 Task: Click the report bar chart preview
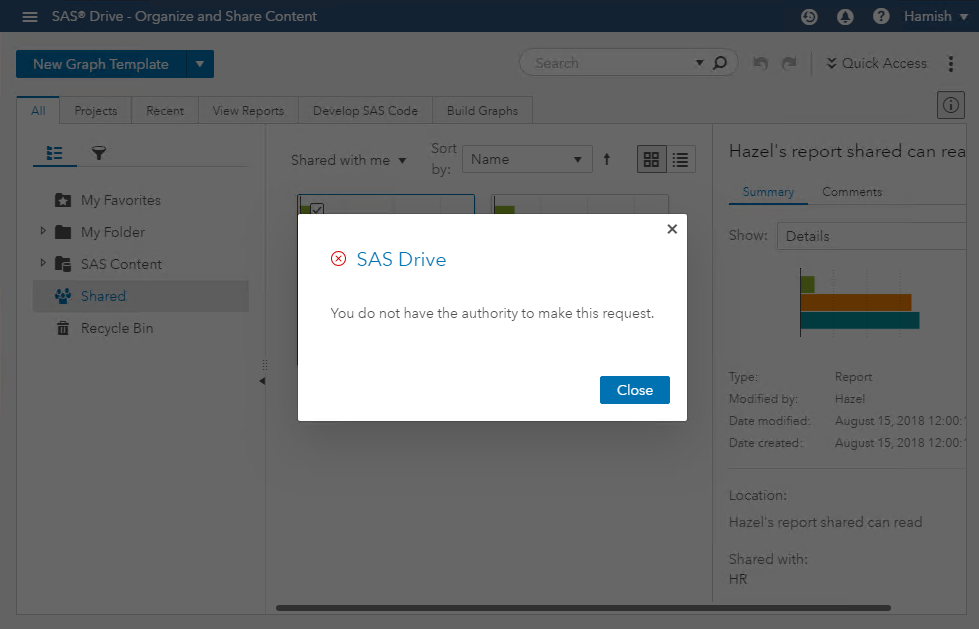click(x=859, y=302)
